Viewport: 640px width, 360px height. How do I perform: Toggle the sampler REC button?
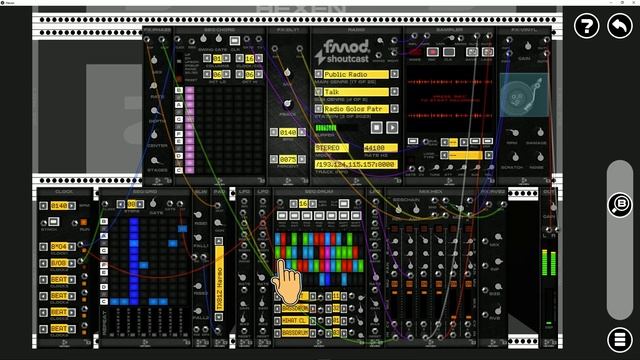(432, 52)
